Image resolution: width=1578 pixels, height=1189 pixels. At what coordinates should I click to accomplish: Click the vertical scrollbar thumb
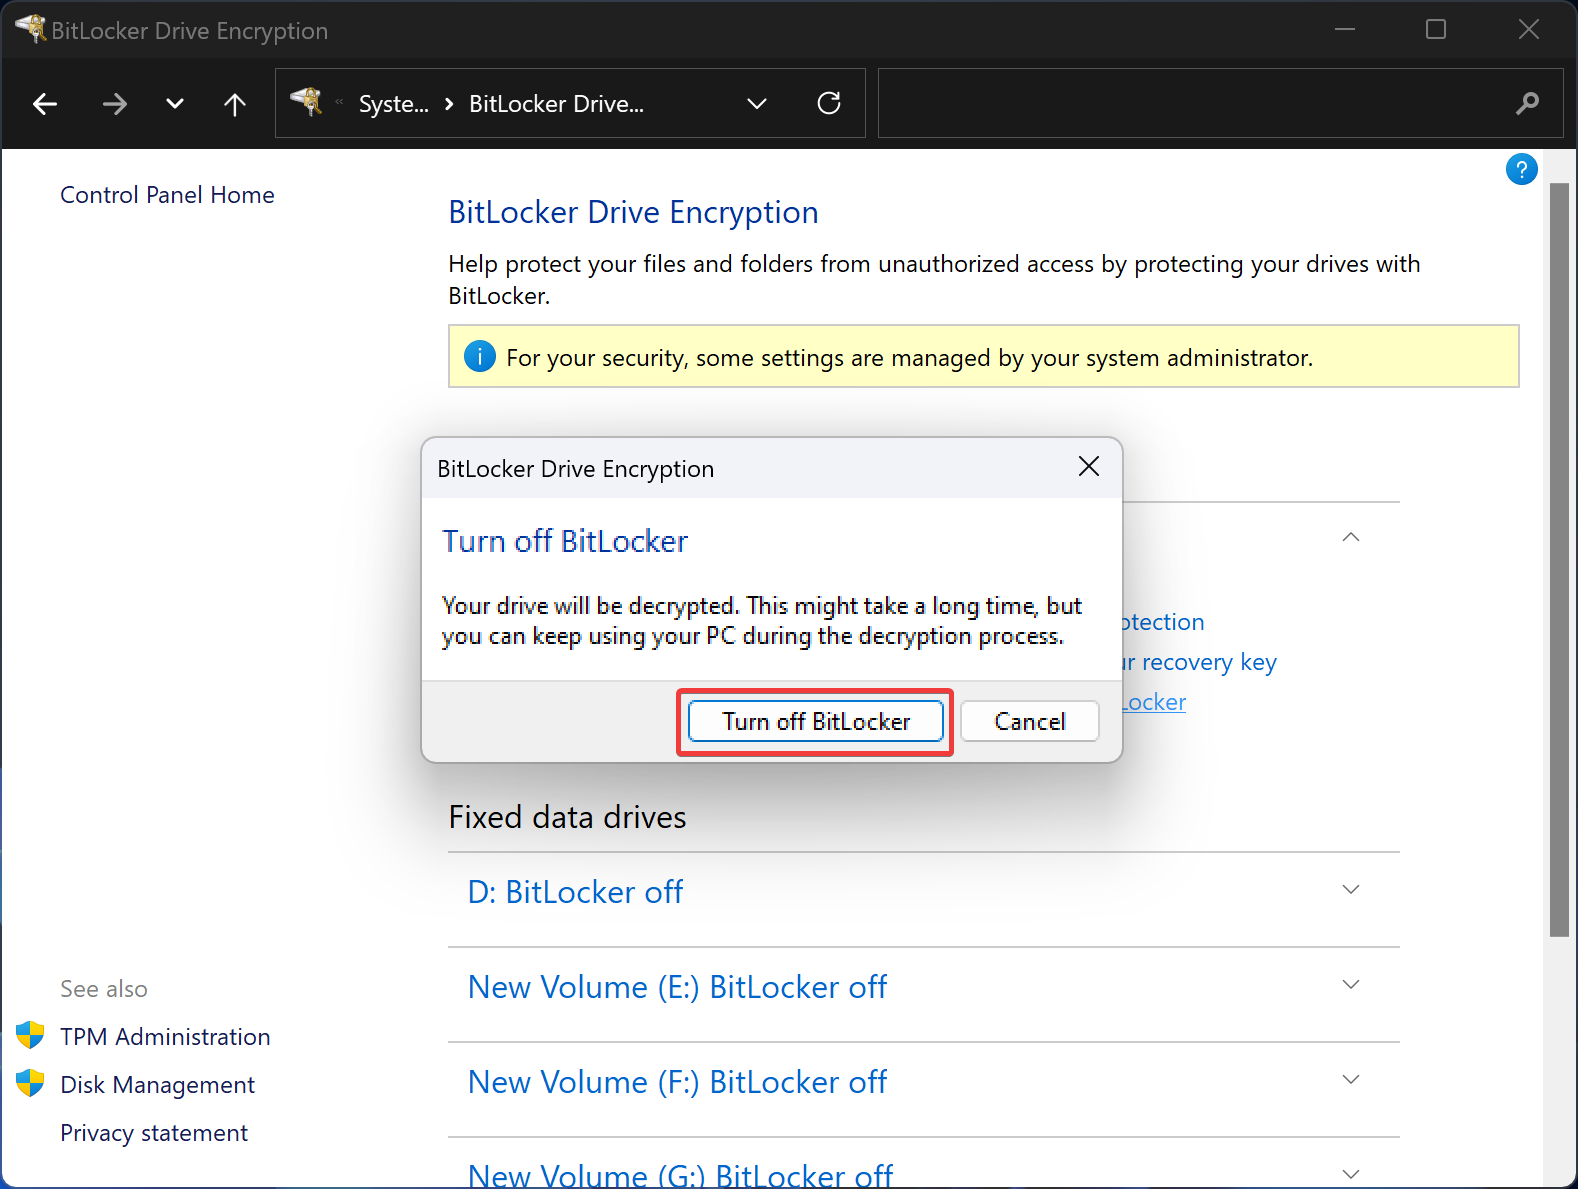pyautogui.click(x=1559, y=560)
